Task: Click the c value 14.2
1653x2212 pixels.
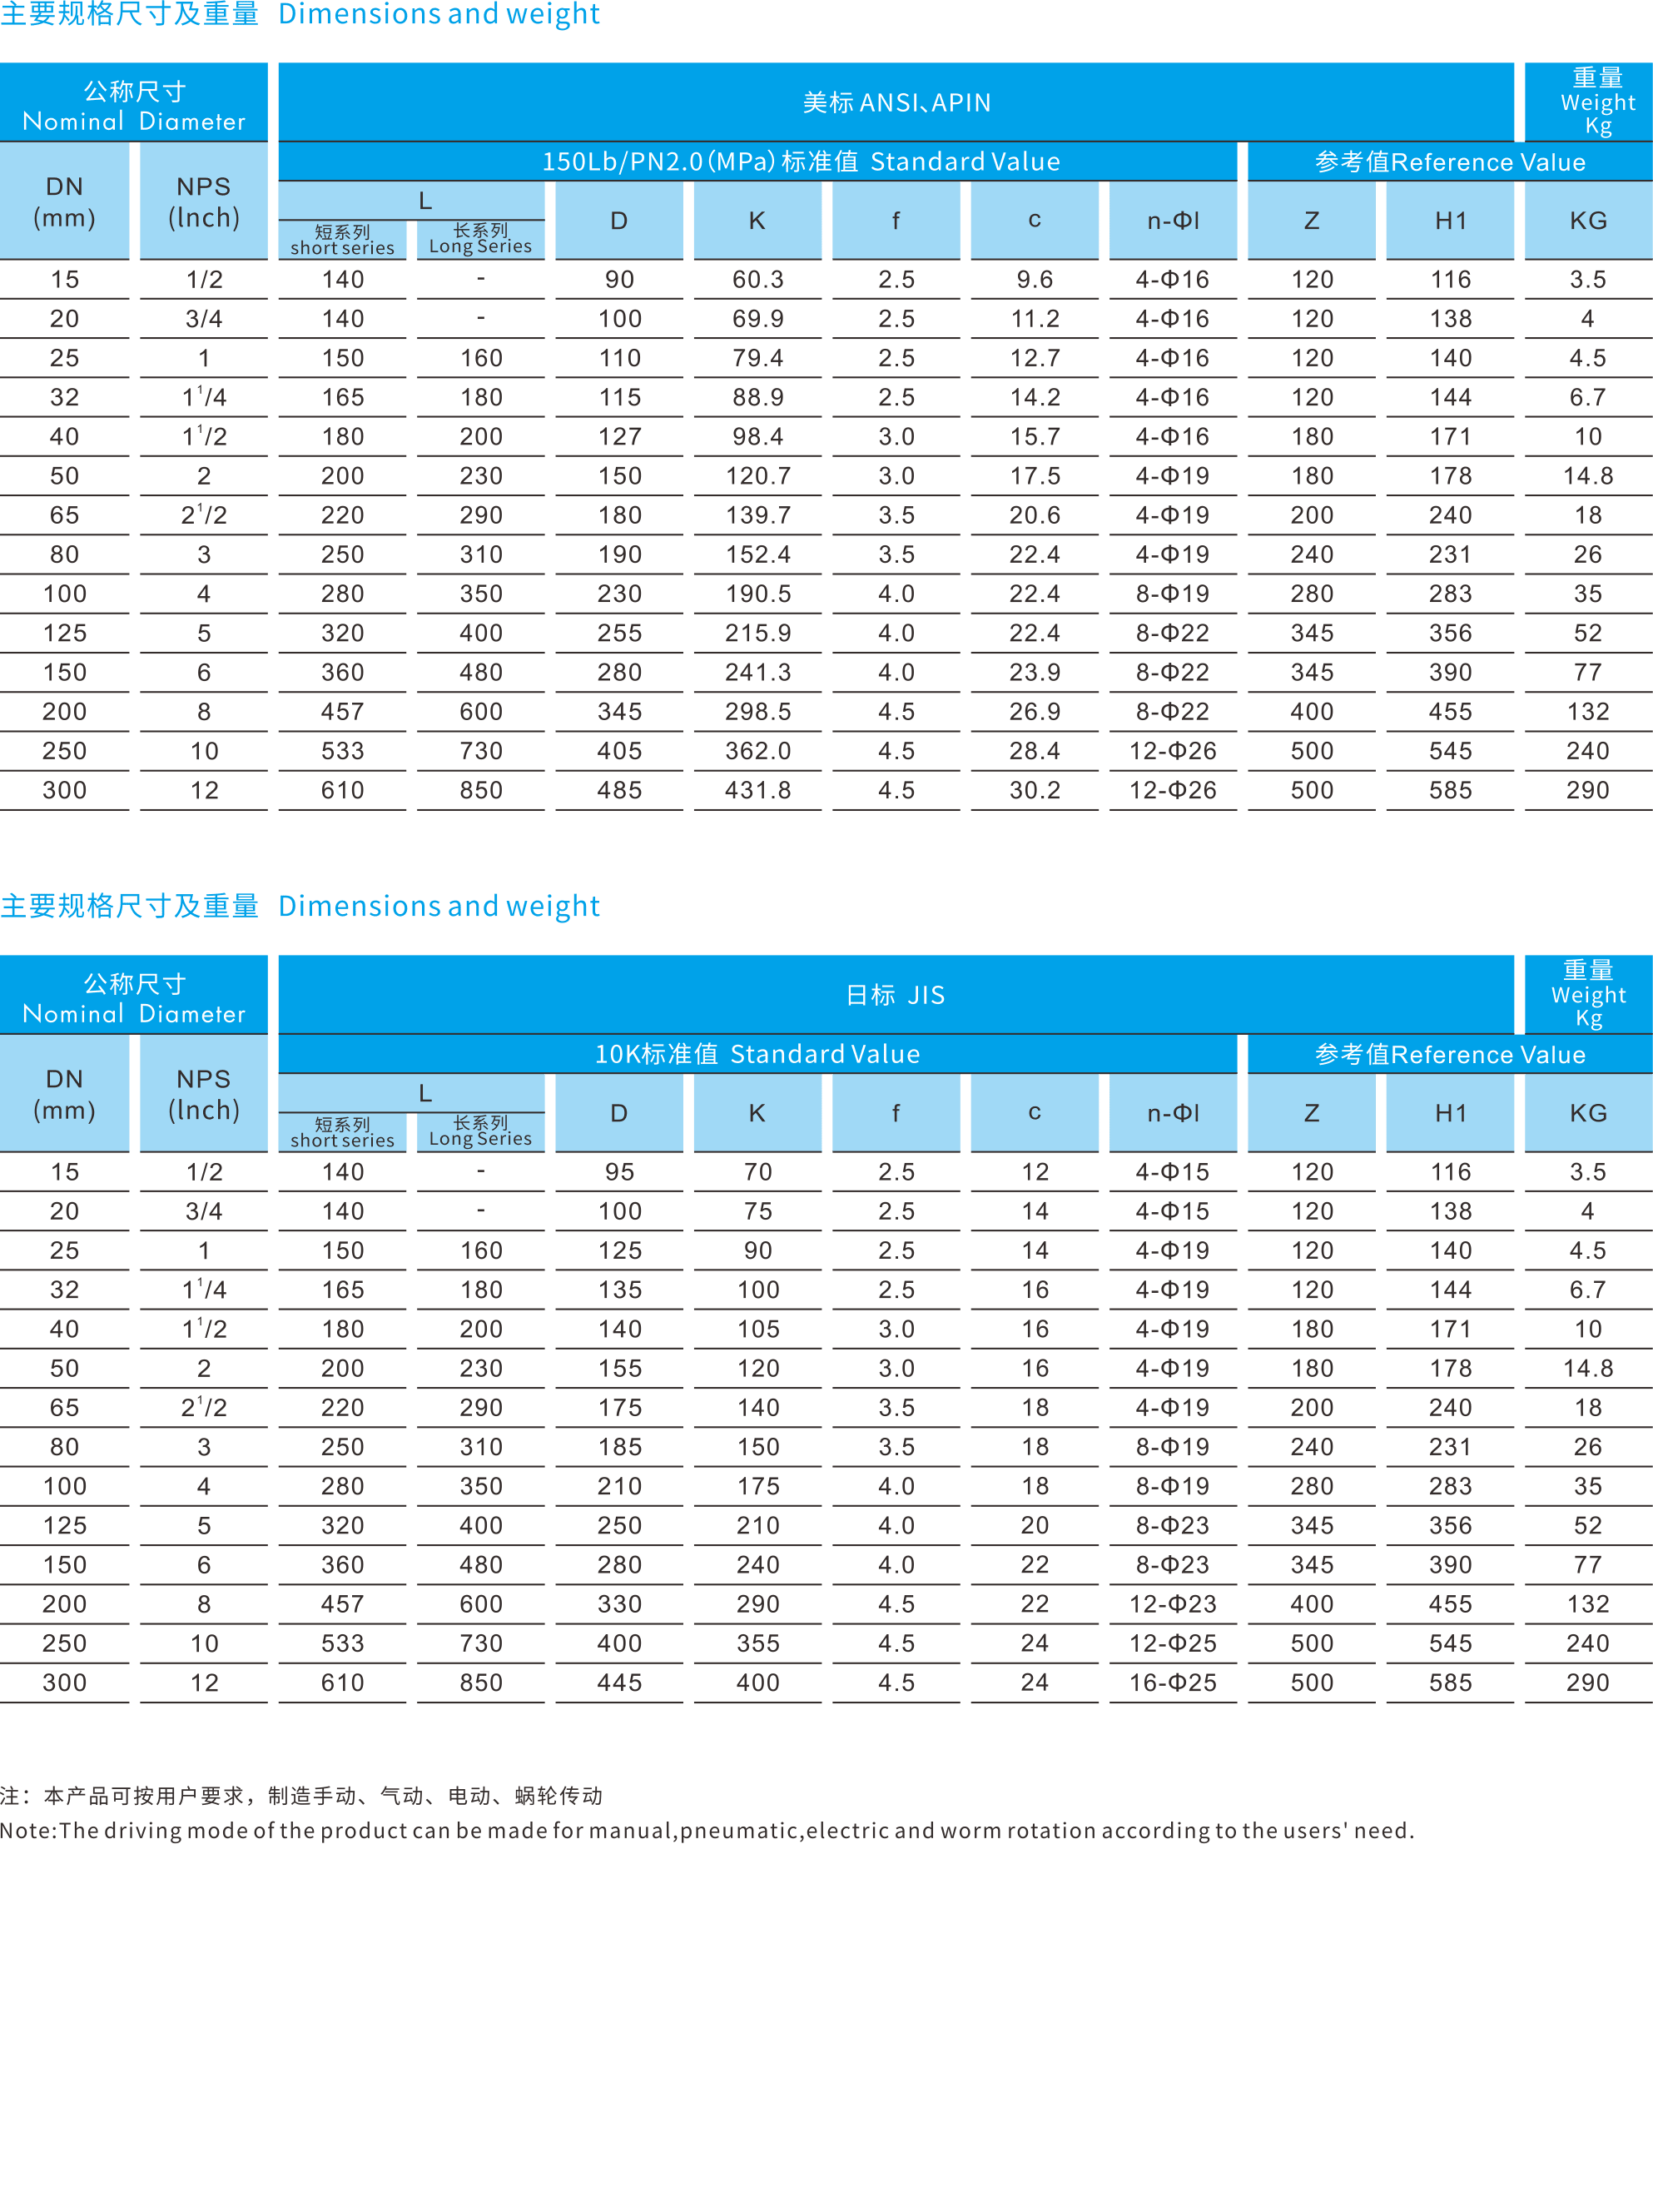Action: tap(1035, 397)
